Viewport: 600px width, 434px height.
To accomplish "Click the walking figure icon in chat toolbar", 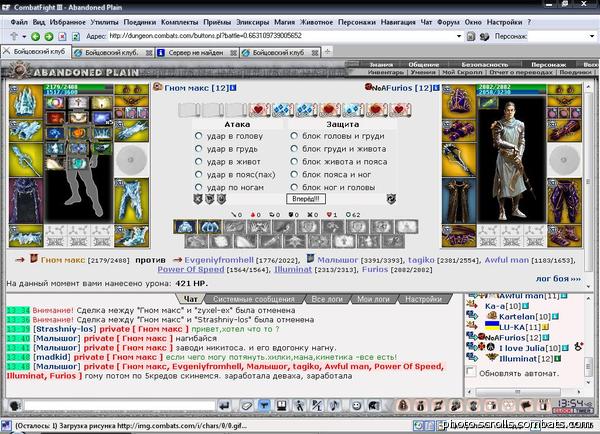I will click(x=300, y=405).
